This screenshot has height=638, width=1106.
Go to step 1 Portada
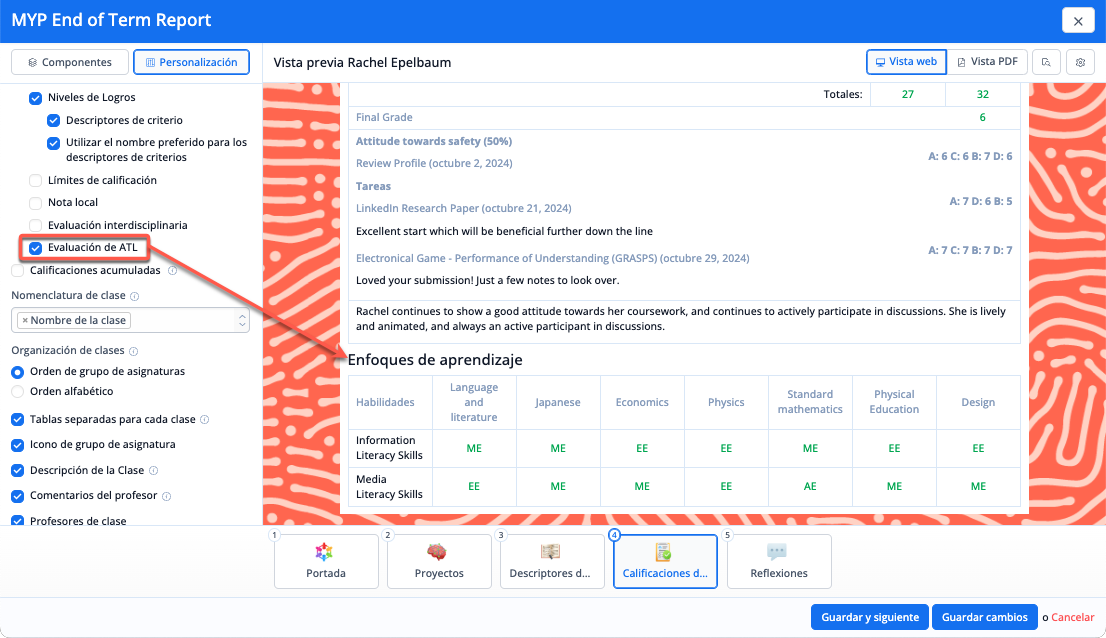point(326,562)
